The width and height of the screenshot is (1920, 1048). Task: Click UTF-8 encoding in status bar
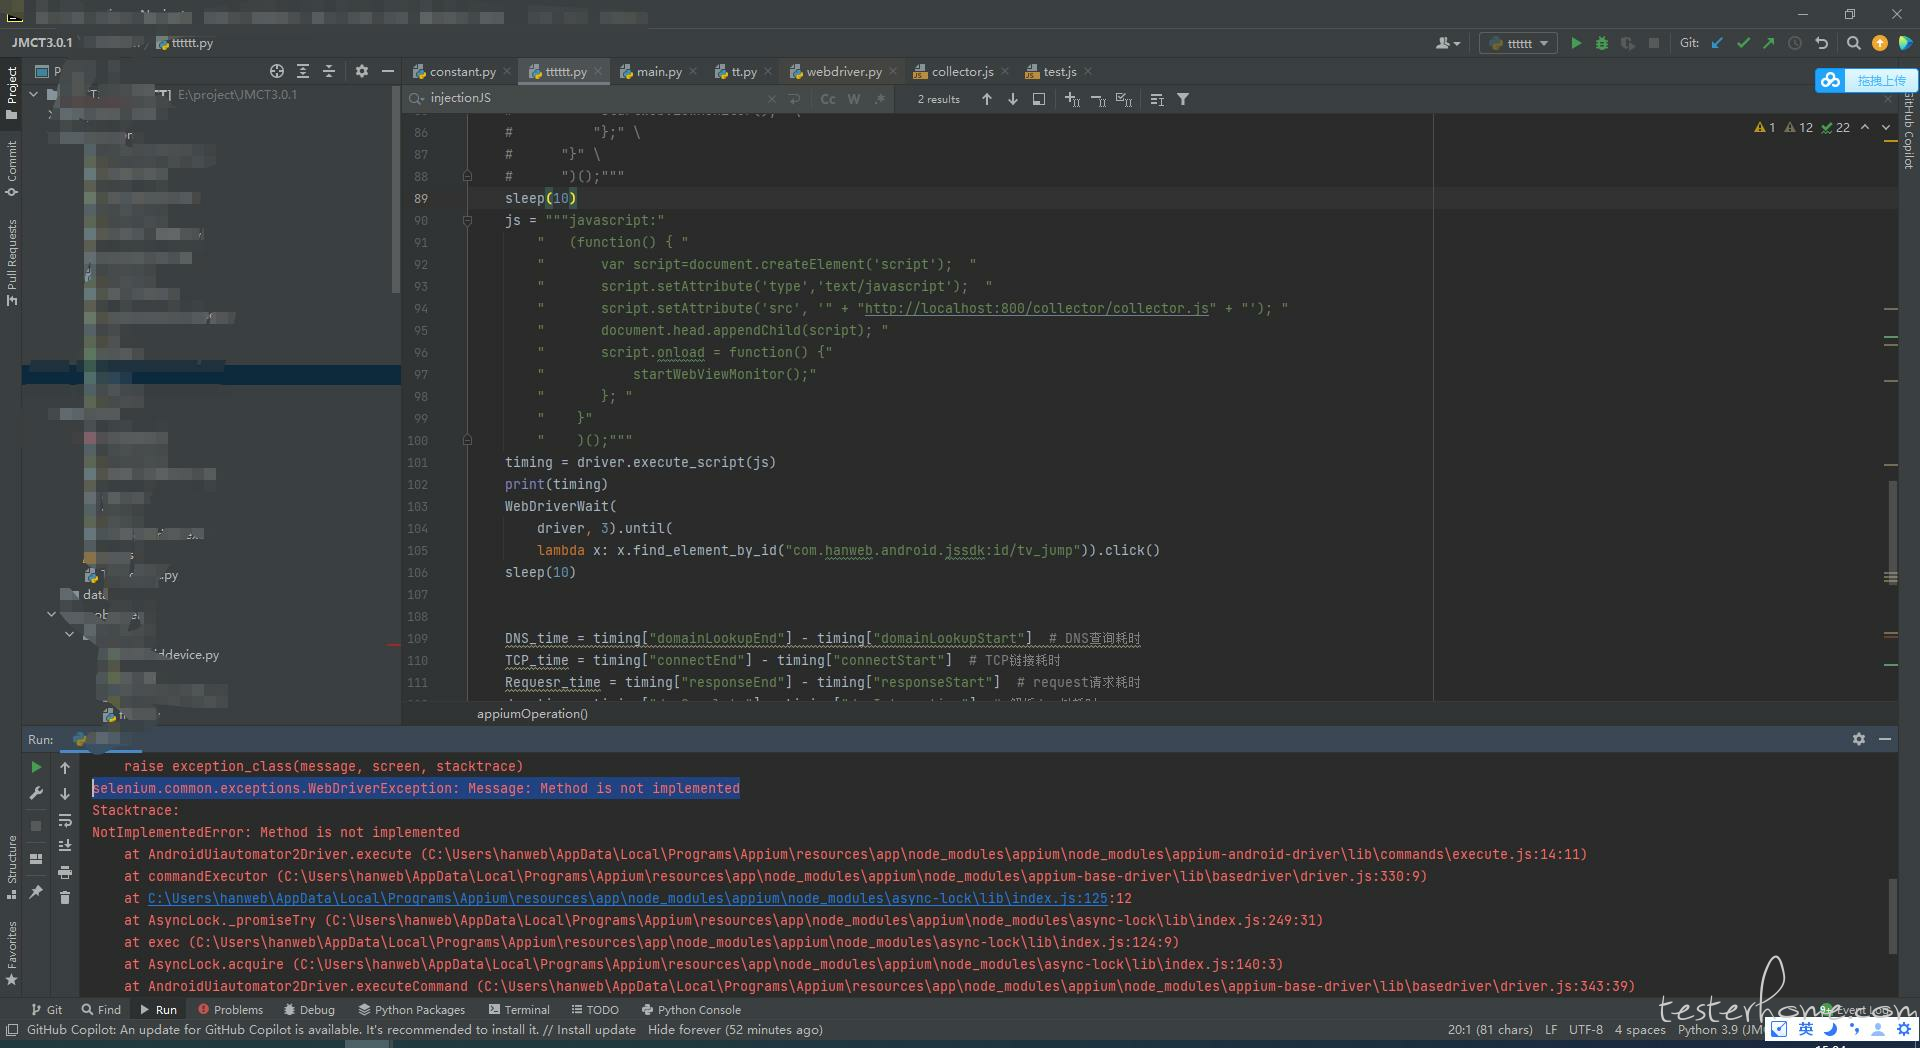1585,1029
